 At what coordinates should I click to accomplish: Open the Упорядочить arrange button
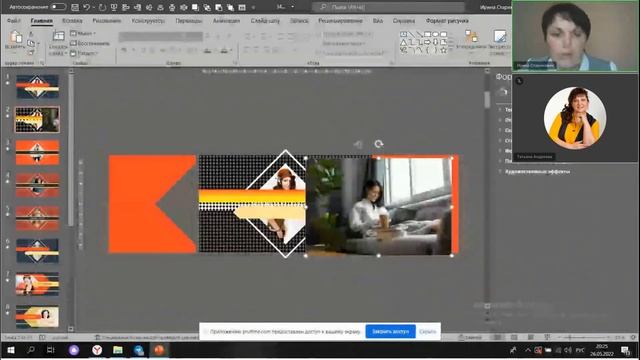[x=471, y=42]
